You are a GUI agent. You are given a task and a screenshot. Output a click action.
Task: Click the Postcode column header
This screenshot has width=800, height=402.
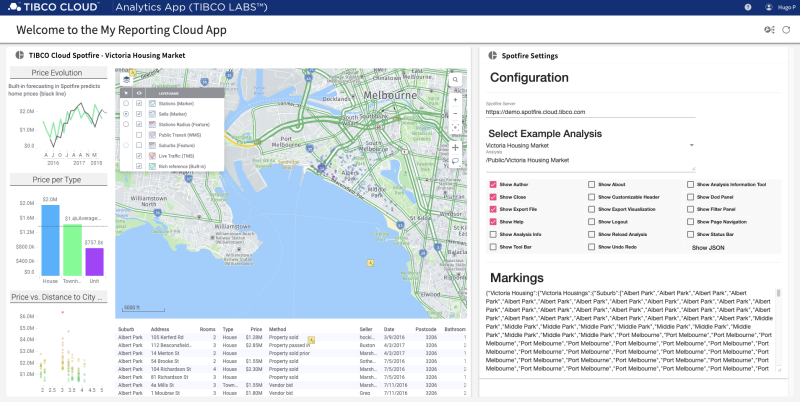coord(426,329)
